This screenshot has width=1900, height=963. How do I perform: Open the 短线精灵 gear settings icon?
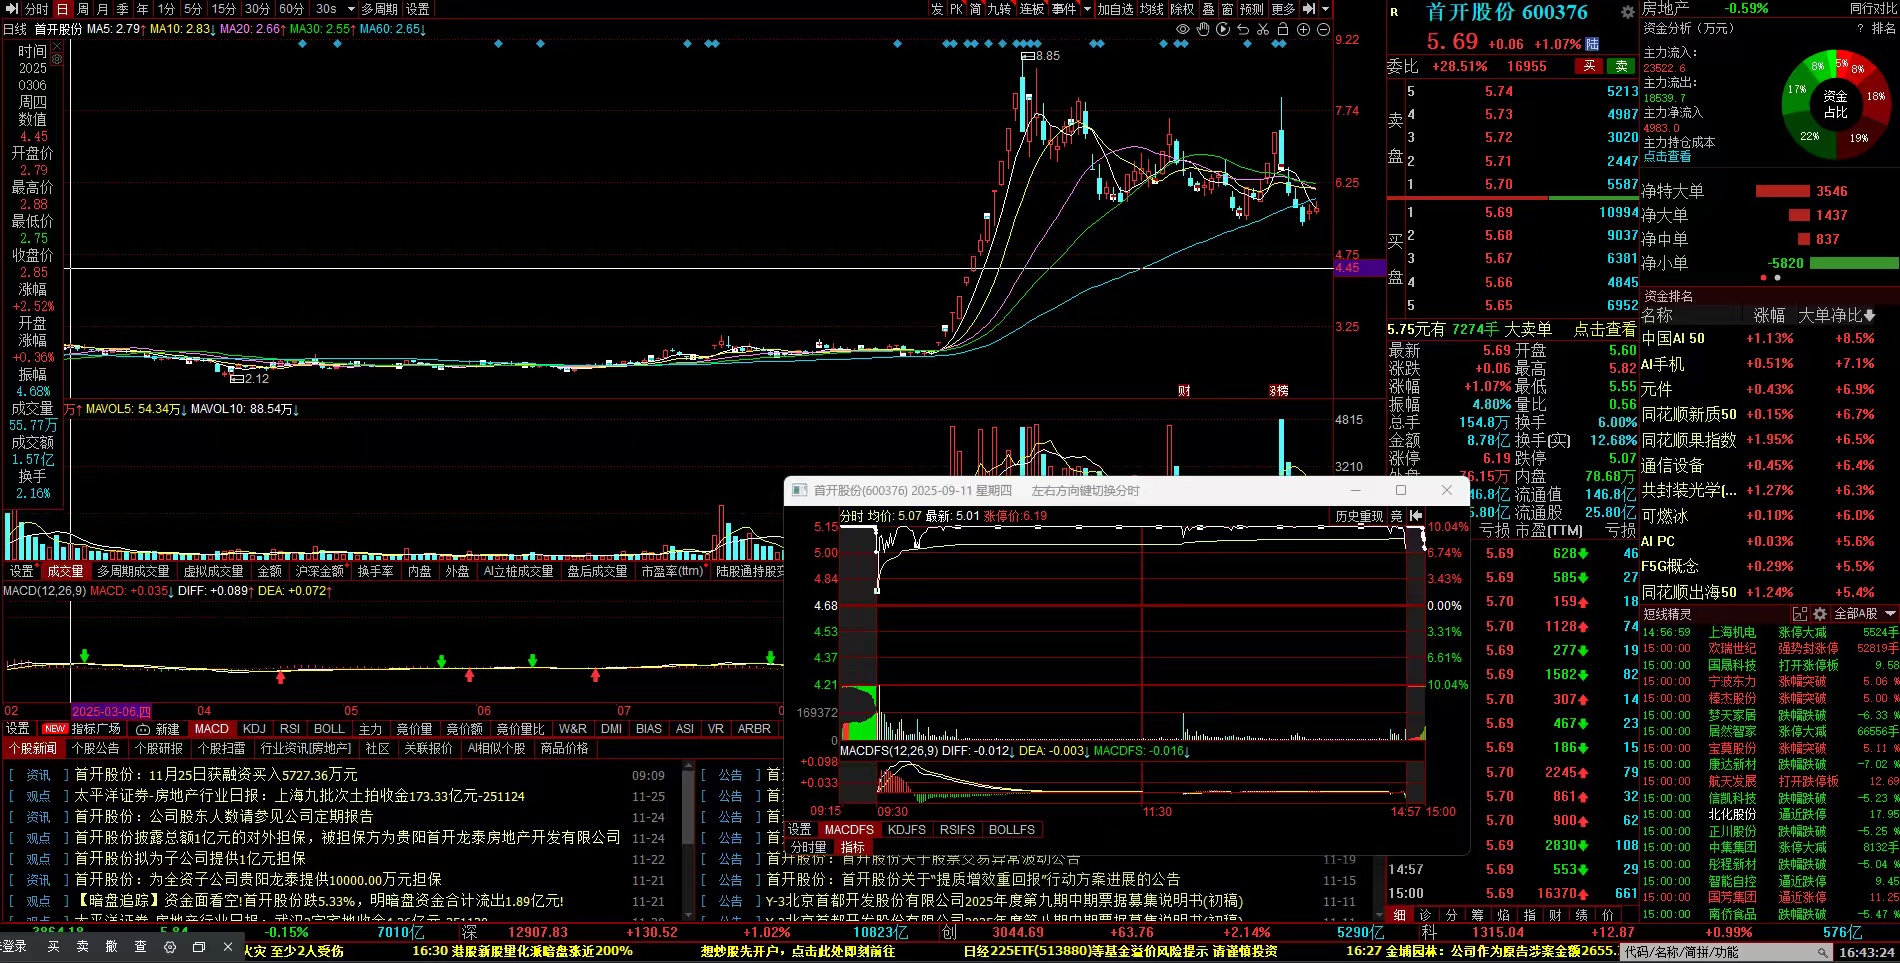[x=1820, y=614]
